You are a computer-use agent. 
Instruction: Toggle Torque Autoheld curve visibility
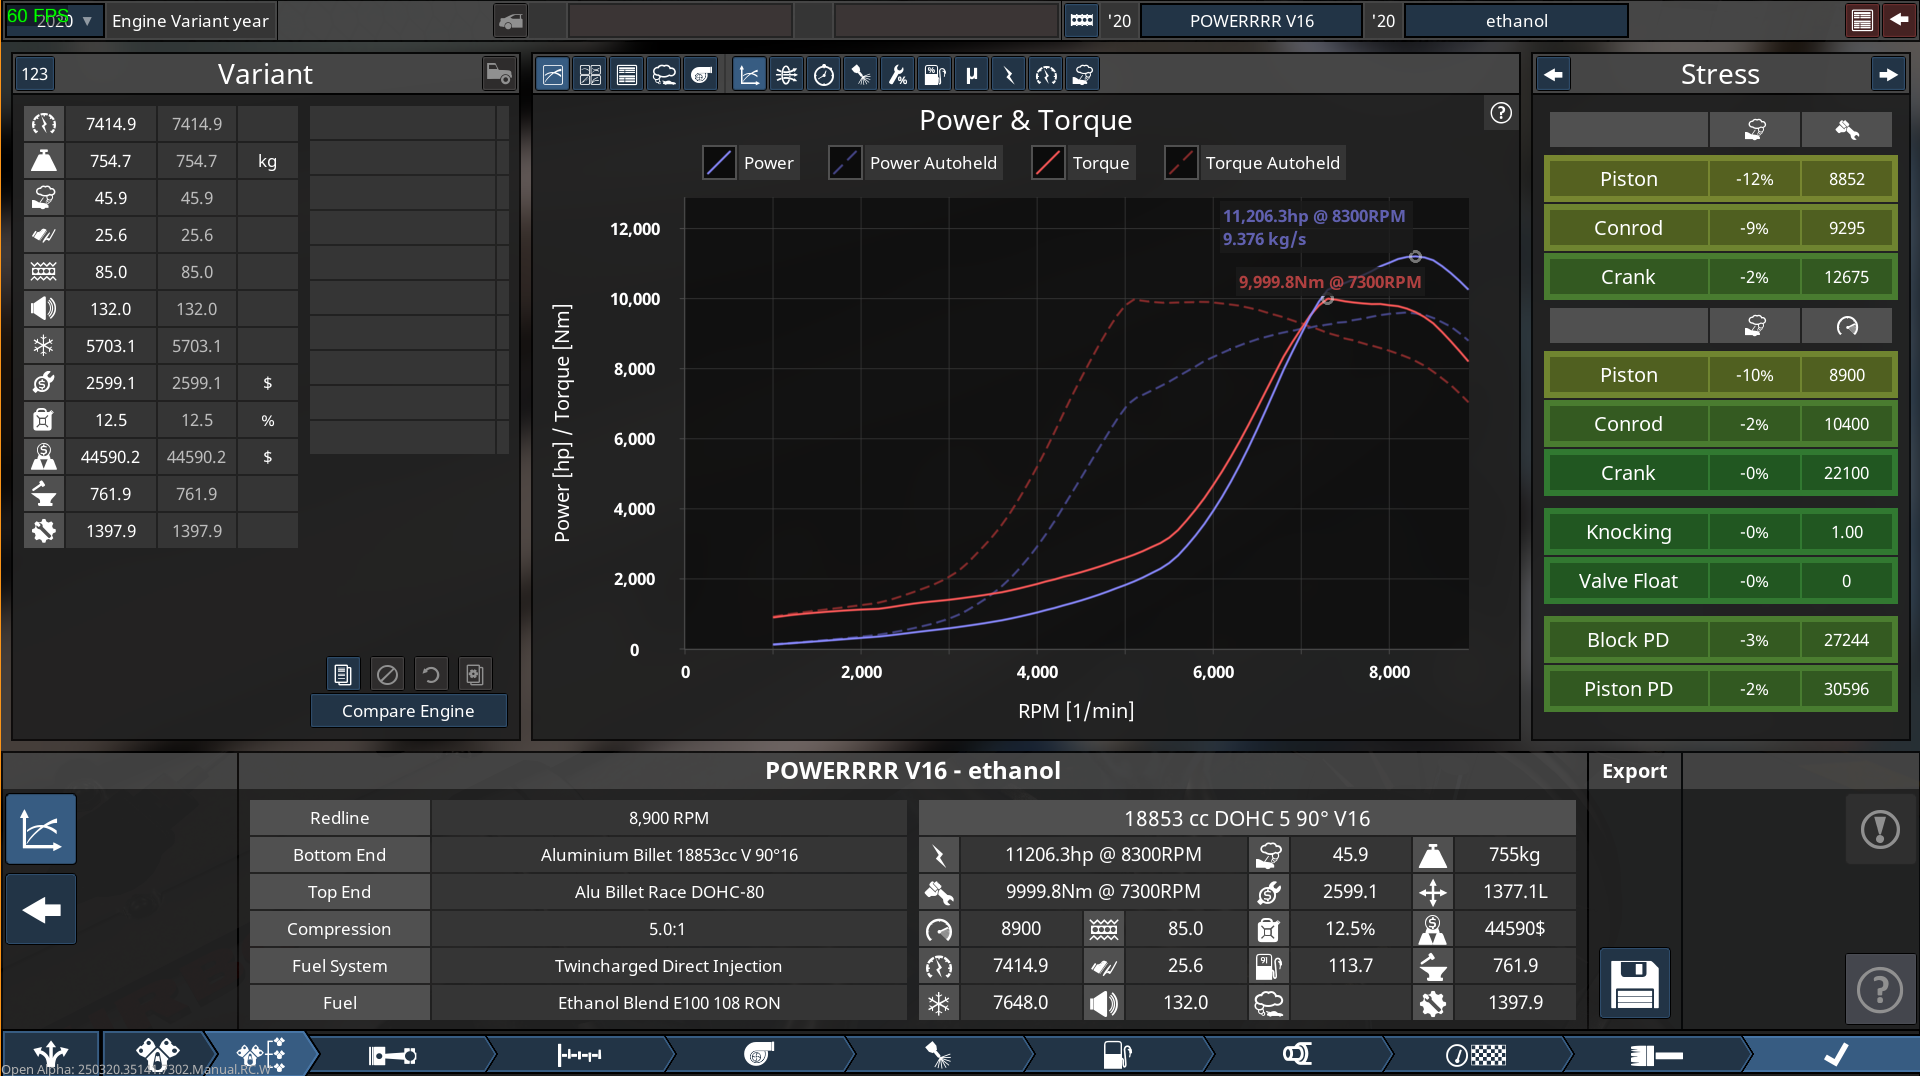(x=1271, y=163)
